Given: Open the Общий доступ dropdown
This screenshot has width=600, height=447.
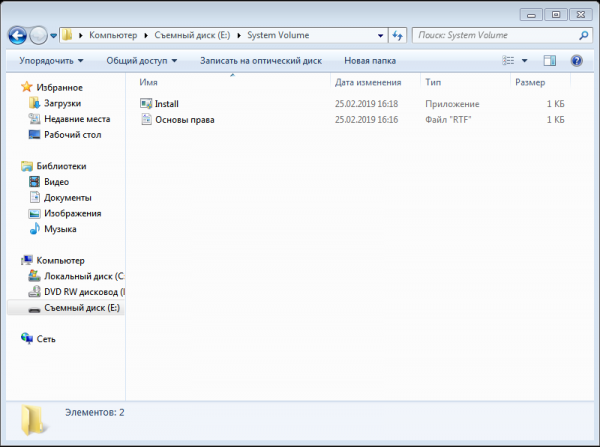Looking at the screenshot, I should 141,60.
